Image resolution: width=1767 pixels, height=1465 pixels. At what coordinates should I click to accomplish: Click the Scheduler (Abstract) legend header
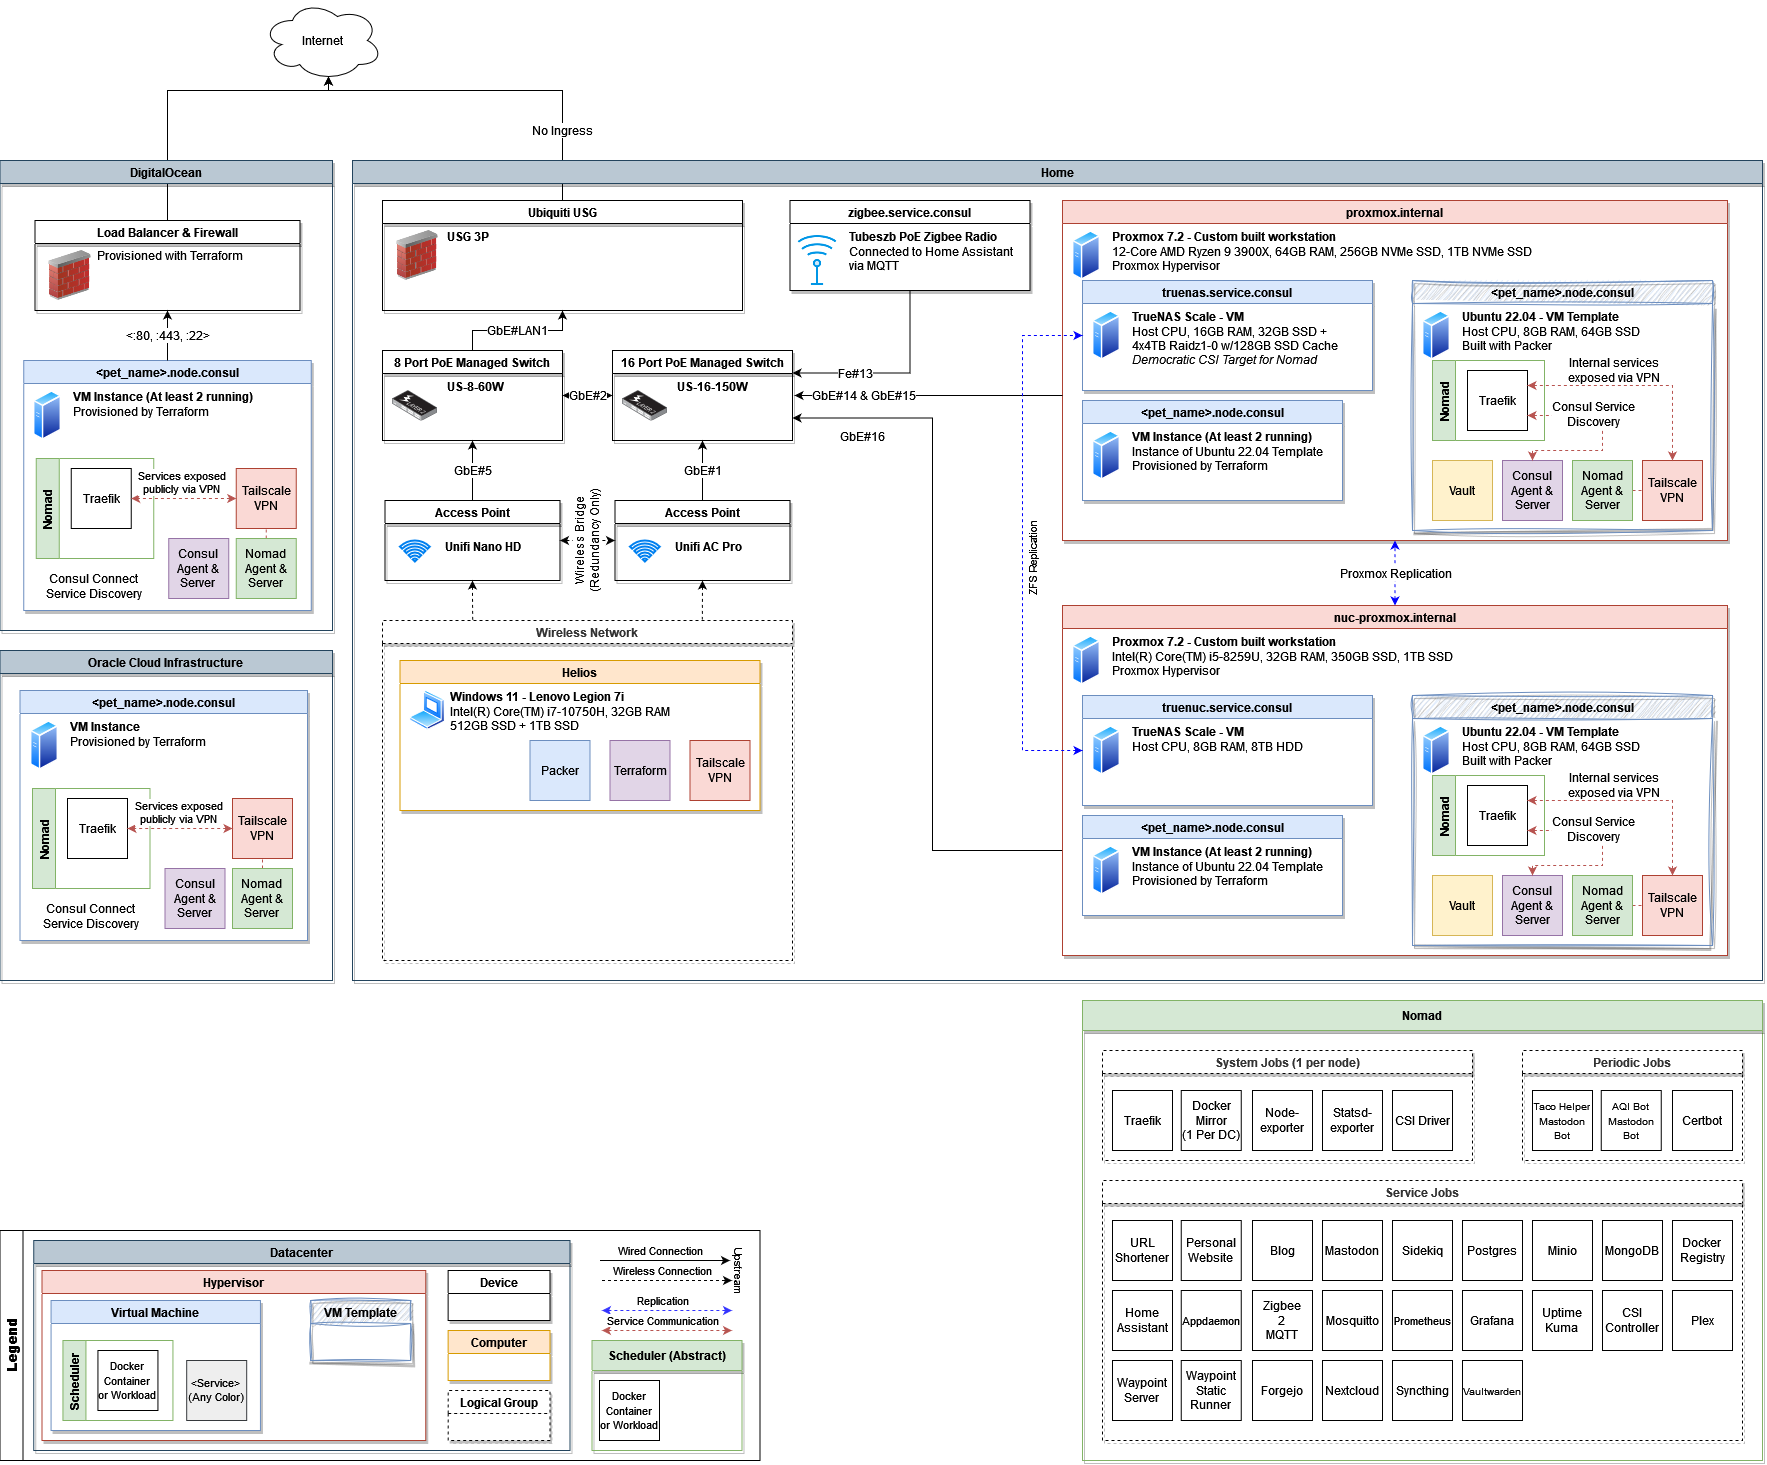[x=667, y=1356]
